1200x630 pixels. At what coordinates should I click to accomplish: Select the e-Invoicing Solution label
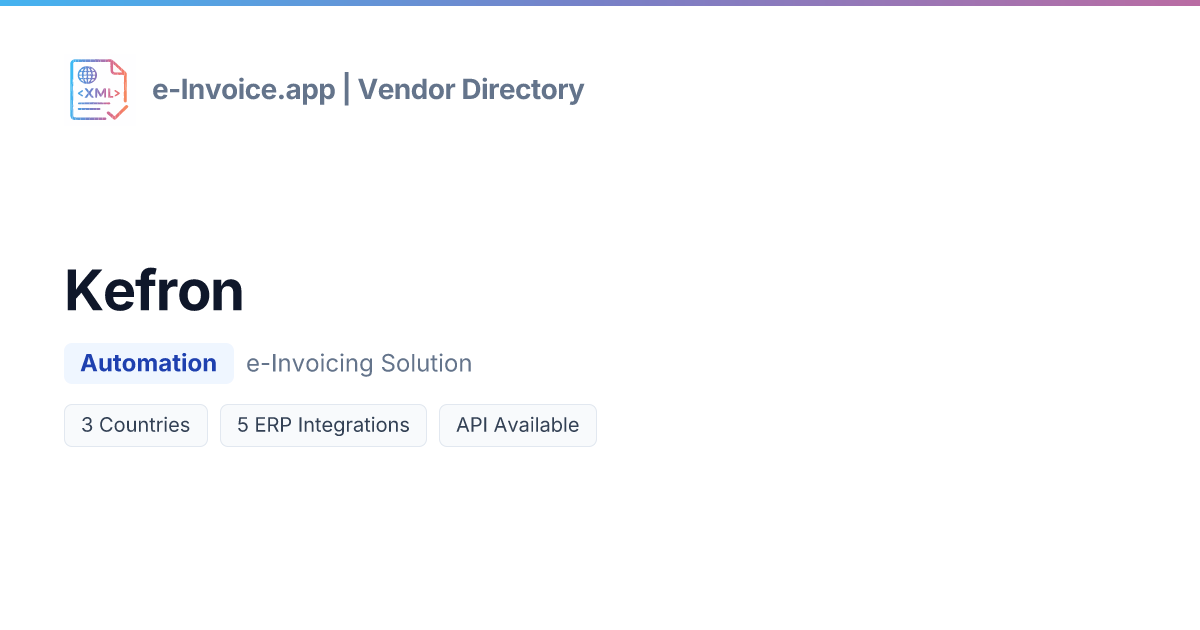pyautogui.click(x=359, y=363)
